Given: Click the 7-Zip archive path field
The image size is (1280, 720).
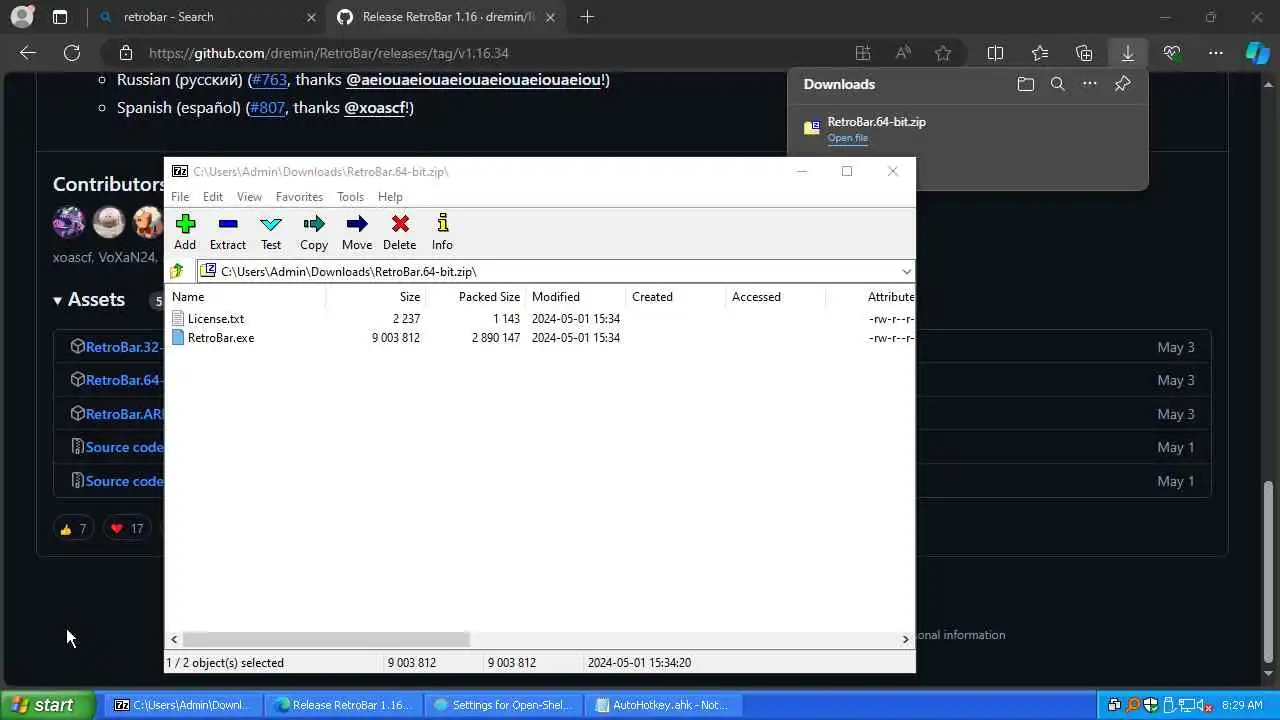Looking at the screenshot, I should click(548, 272).
